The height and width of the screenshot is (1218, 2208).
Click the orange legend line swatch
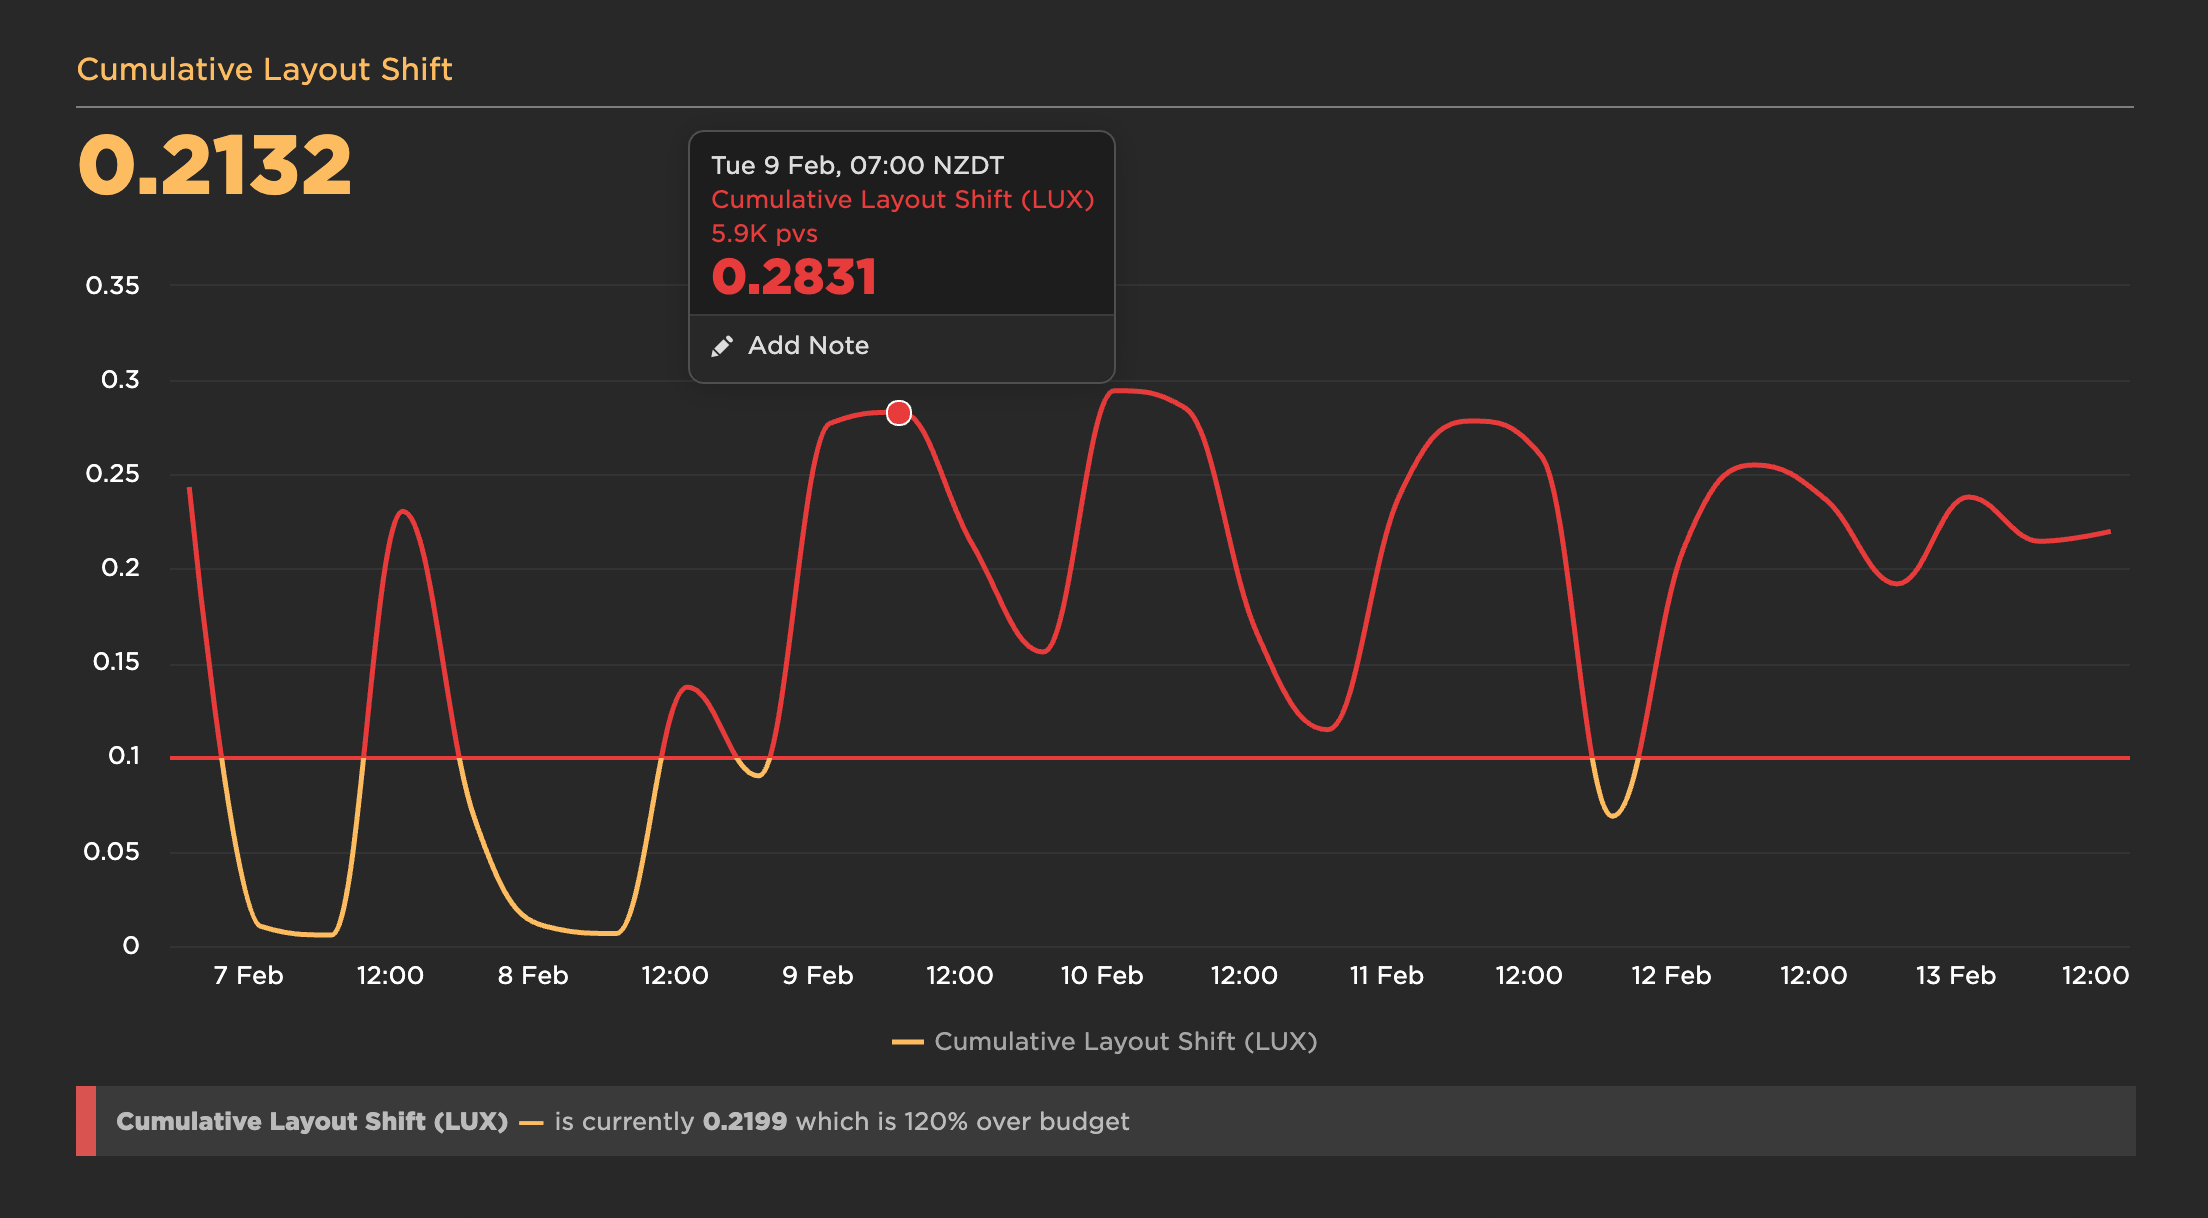coord(907,1042)
